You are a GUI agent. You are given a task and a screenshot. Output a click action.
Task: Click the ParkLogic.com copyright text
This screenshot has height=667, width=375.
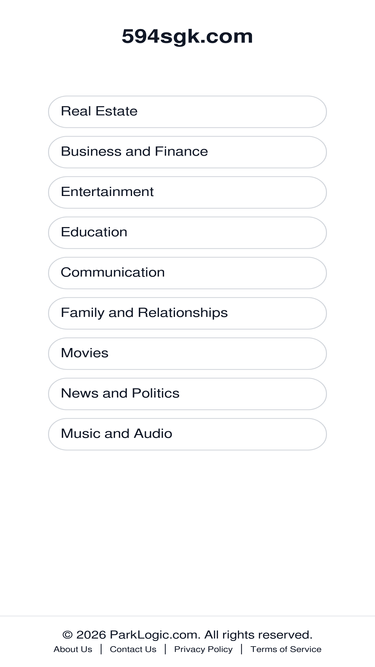pos(187,635)
